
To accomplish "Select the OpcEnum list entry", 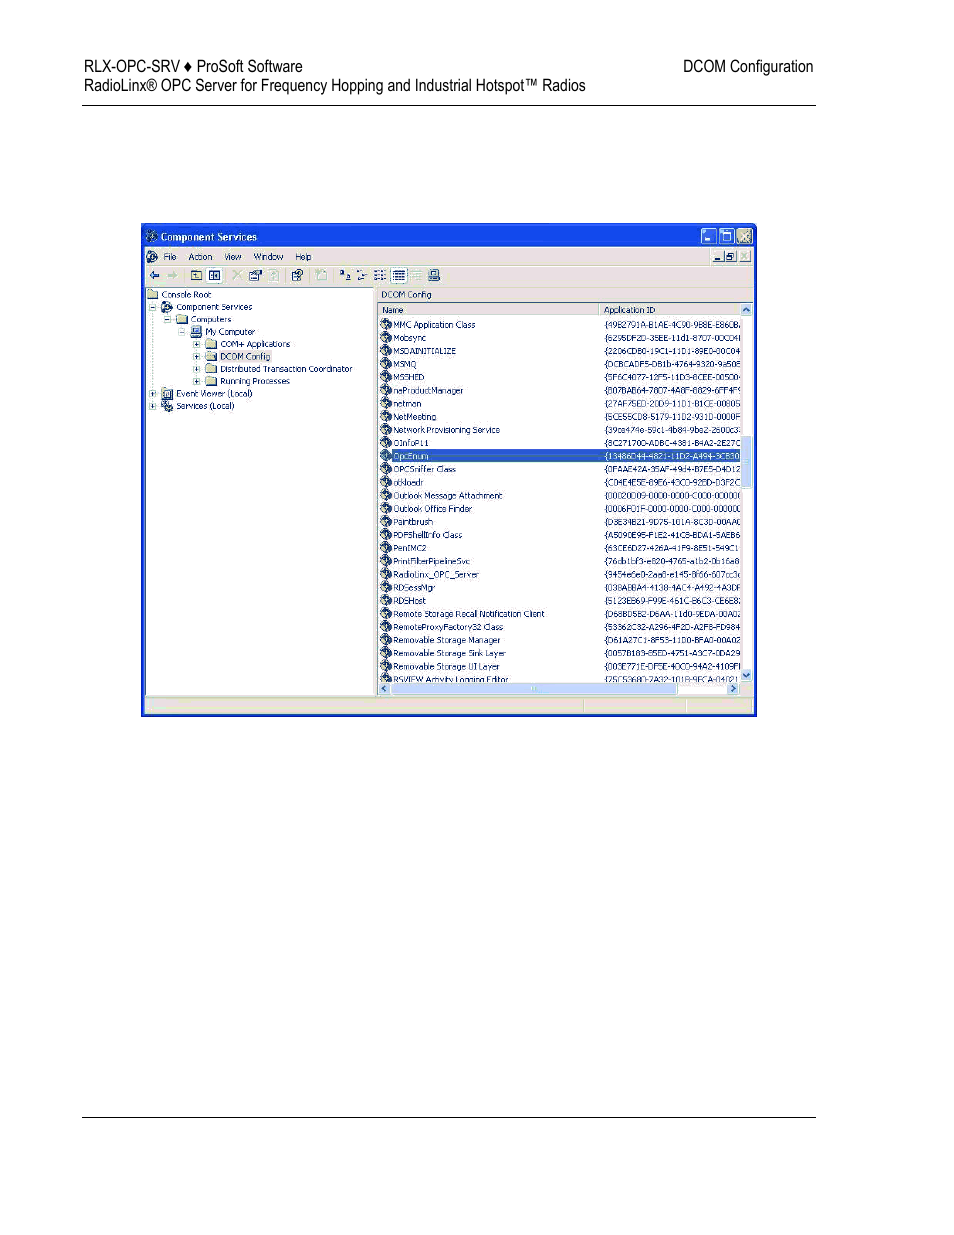I will click(560, 456).
